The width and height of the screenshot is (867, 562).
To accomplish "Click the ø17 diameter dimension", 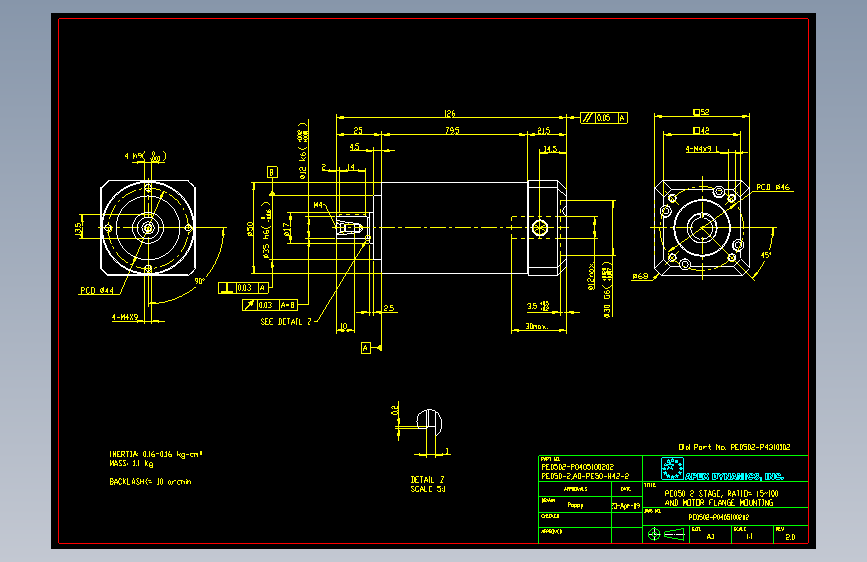I will pos(286,230).
